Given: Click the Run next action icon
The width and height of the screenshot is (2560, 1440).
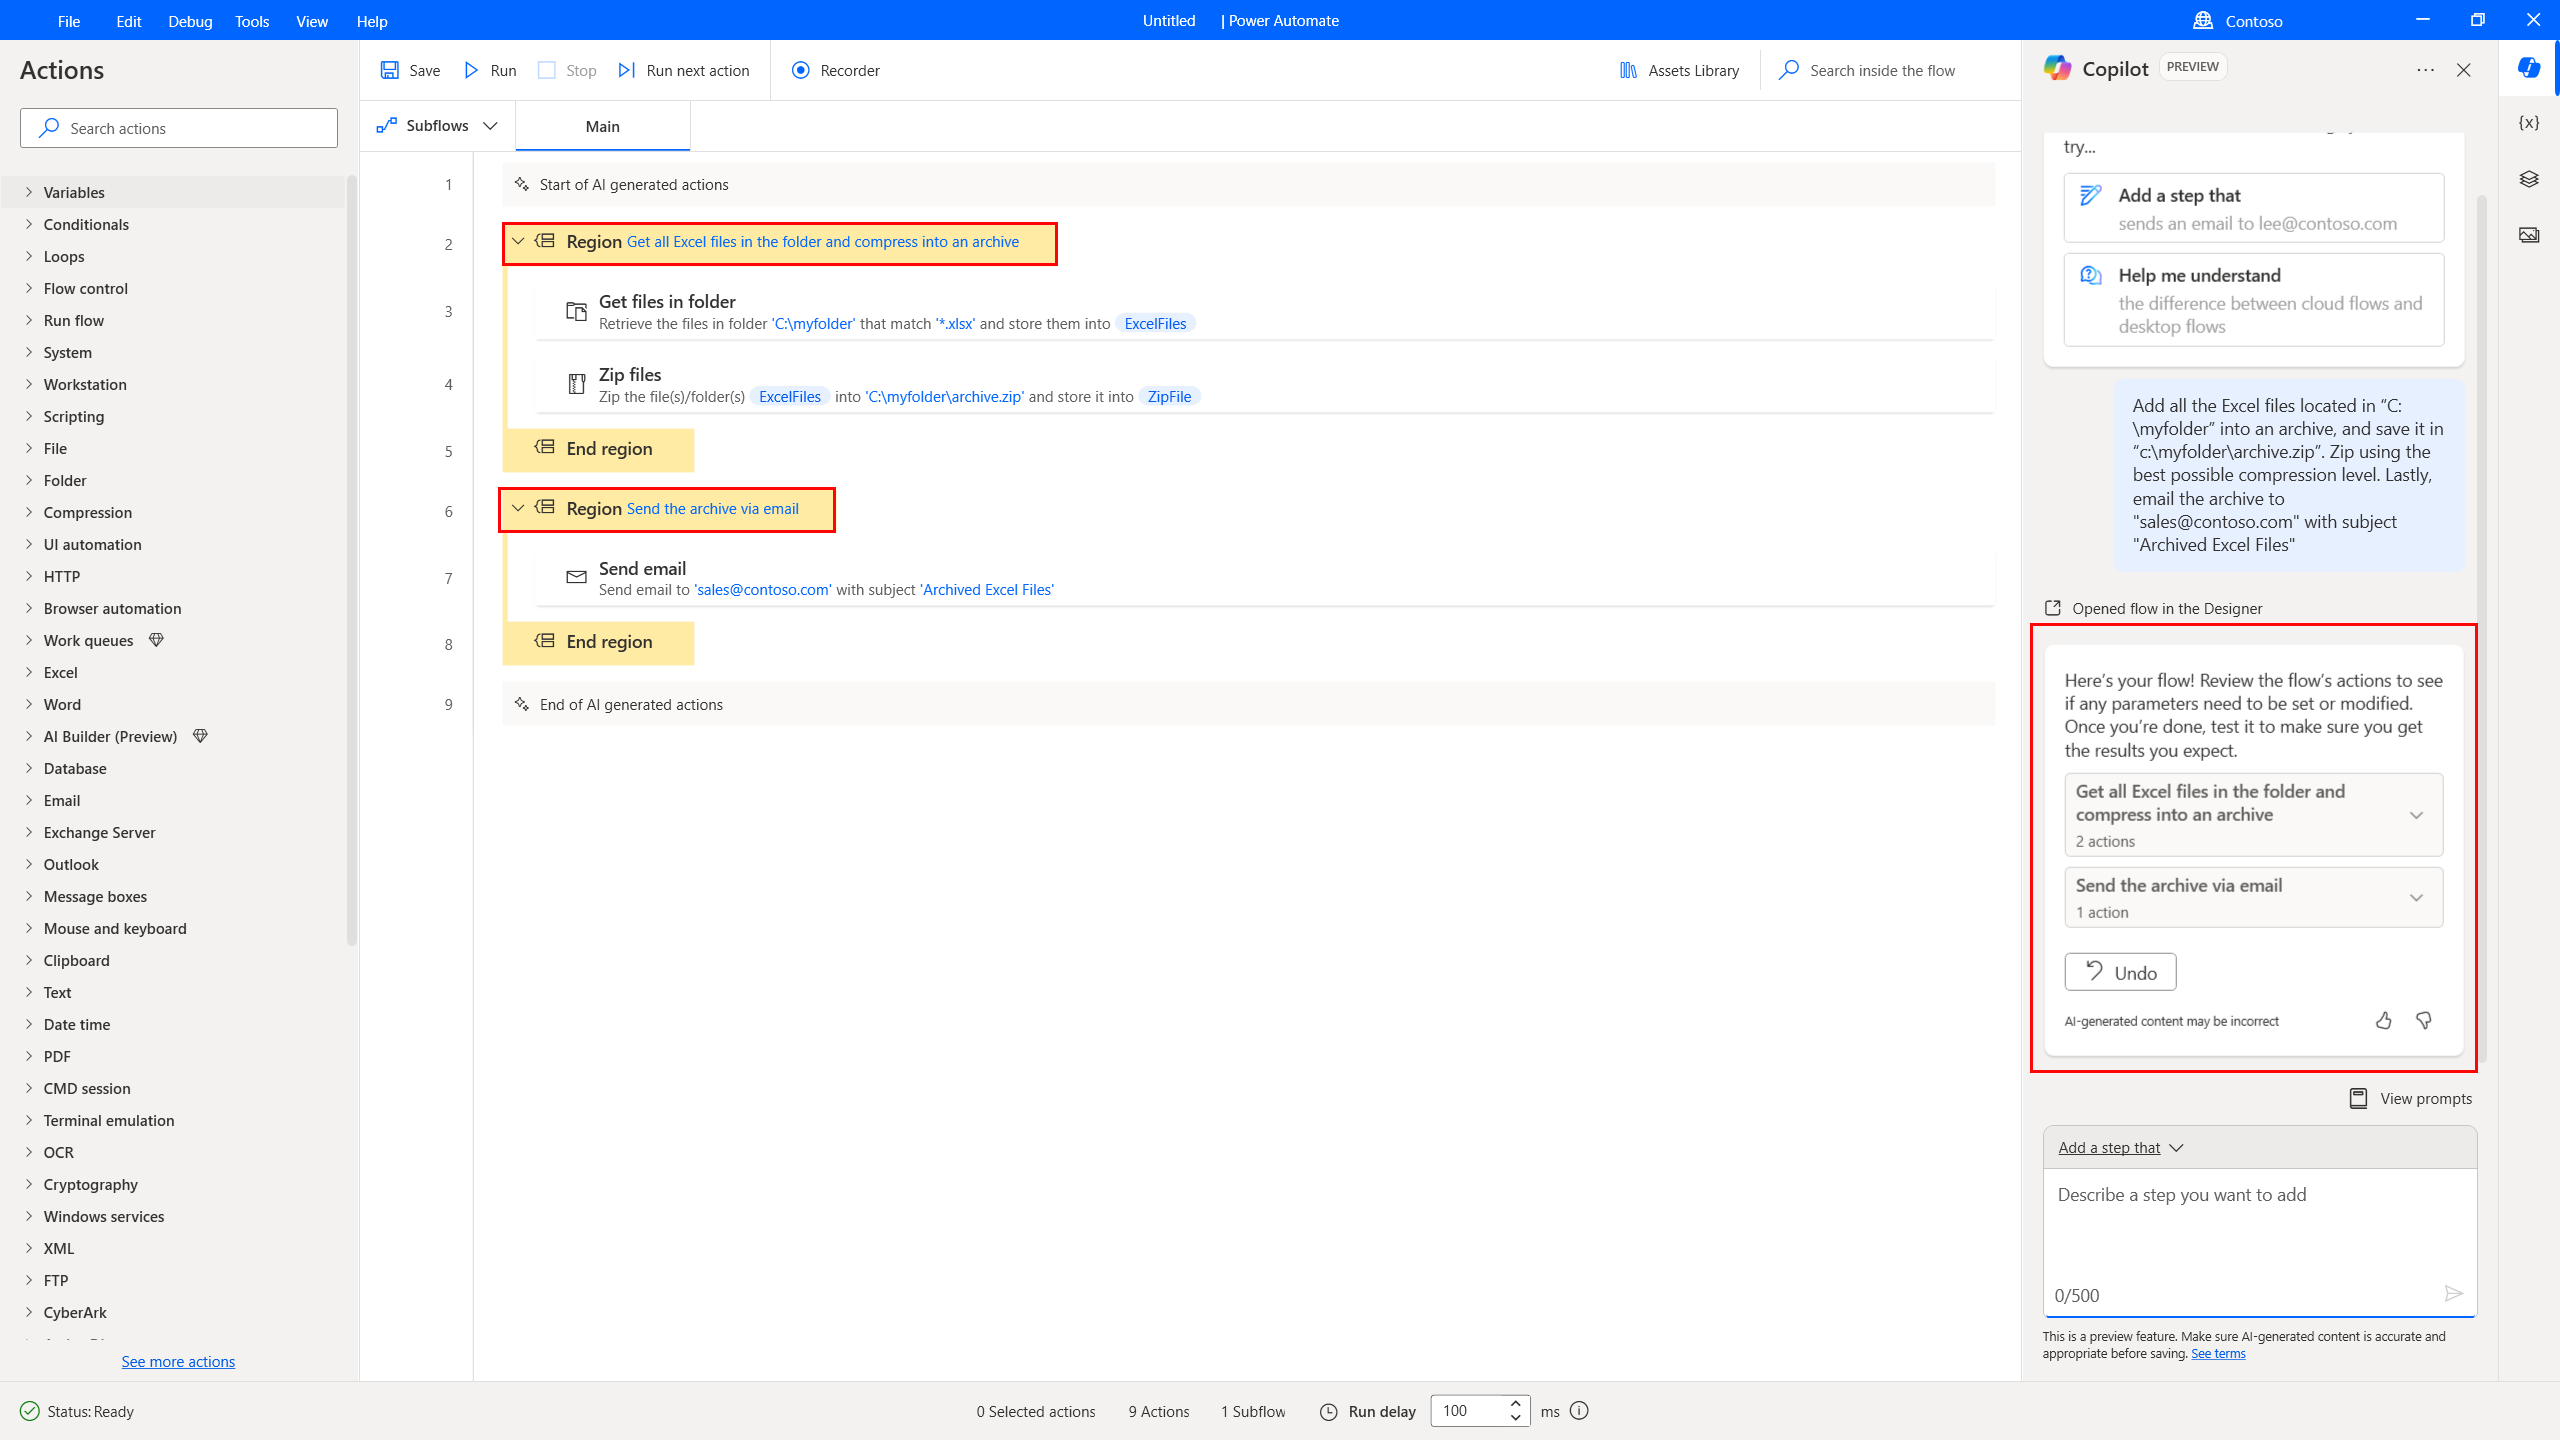Looking at the screenshot, I should (628, 70).
